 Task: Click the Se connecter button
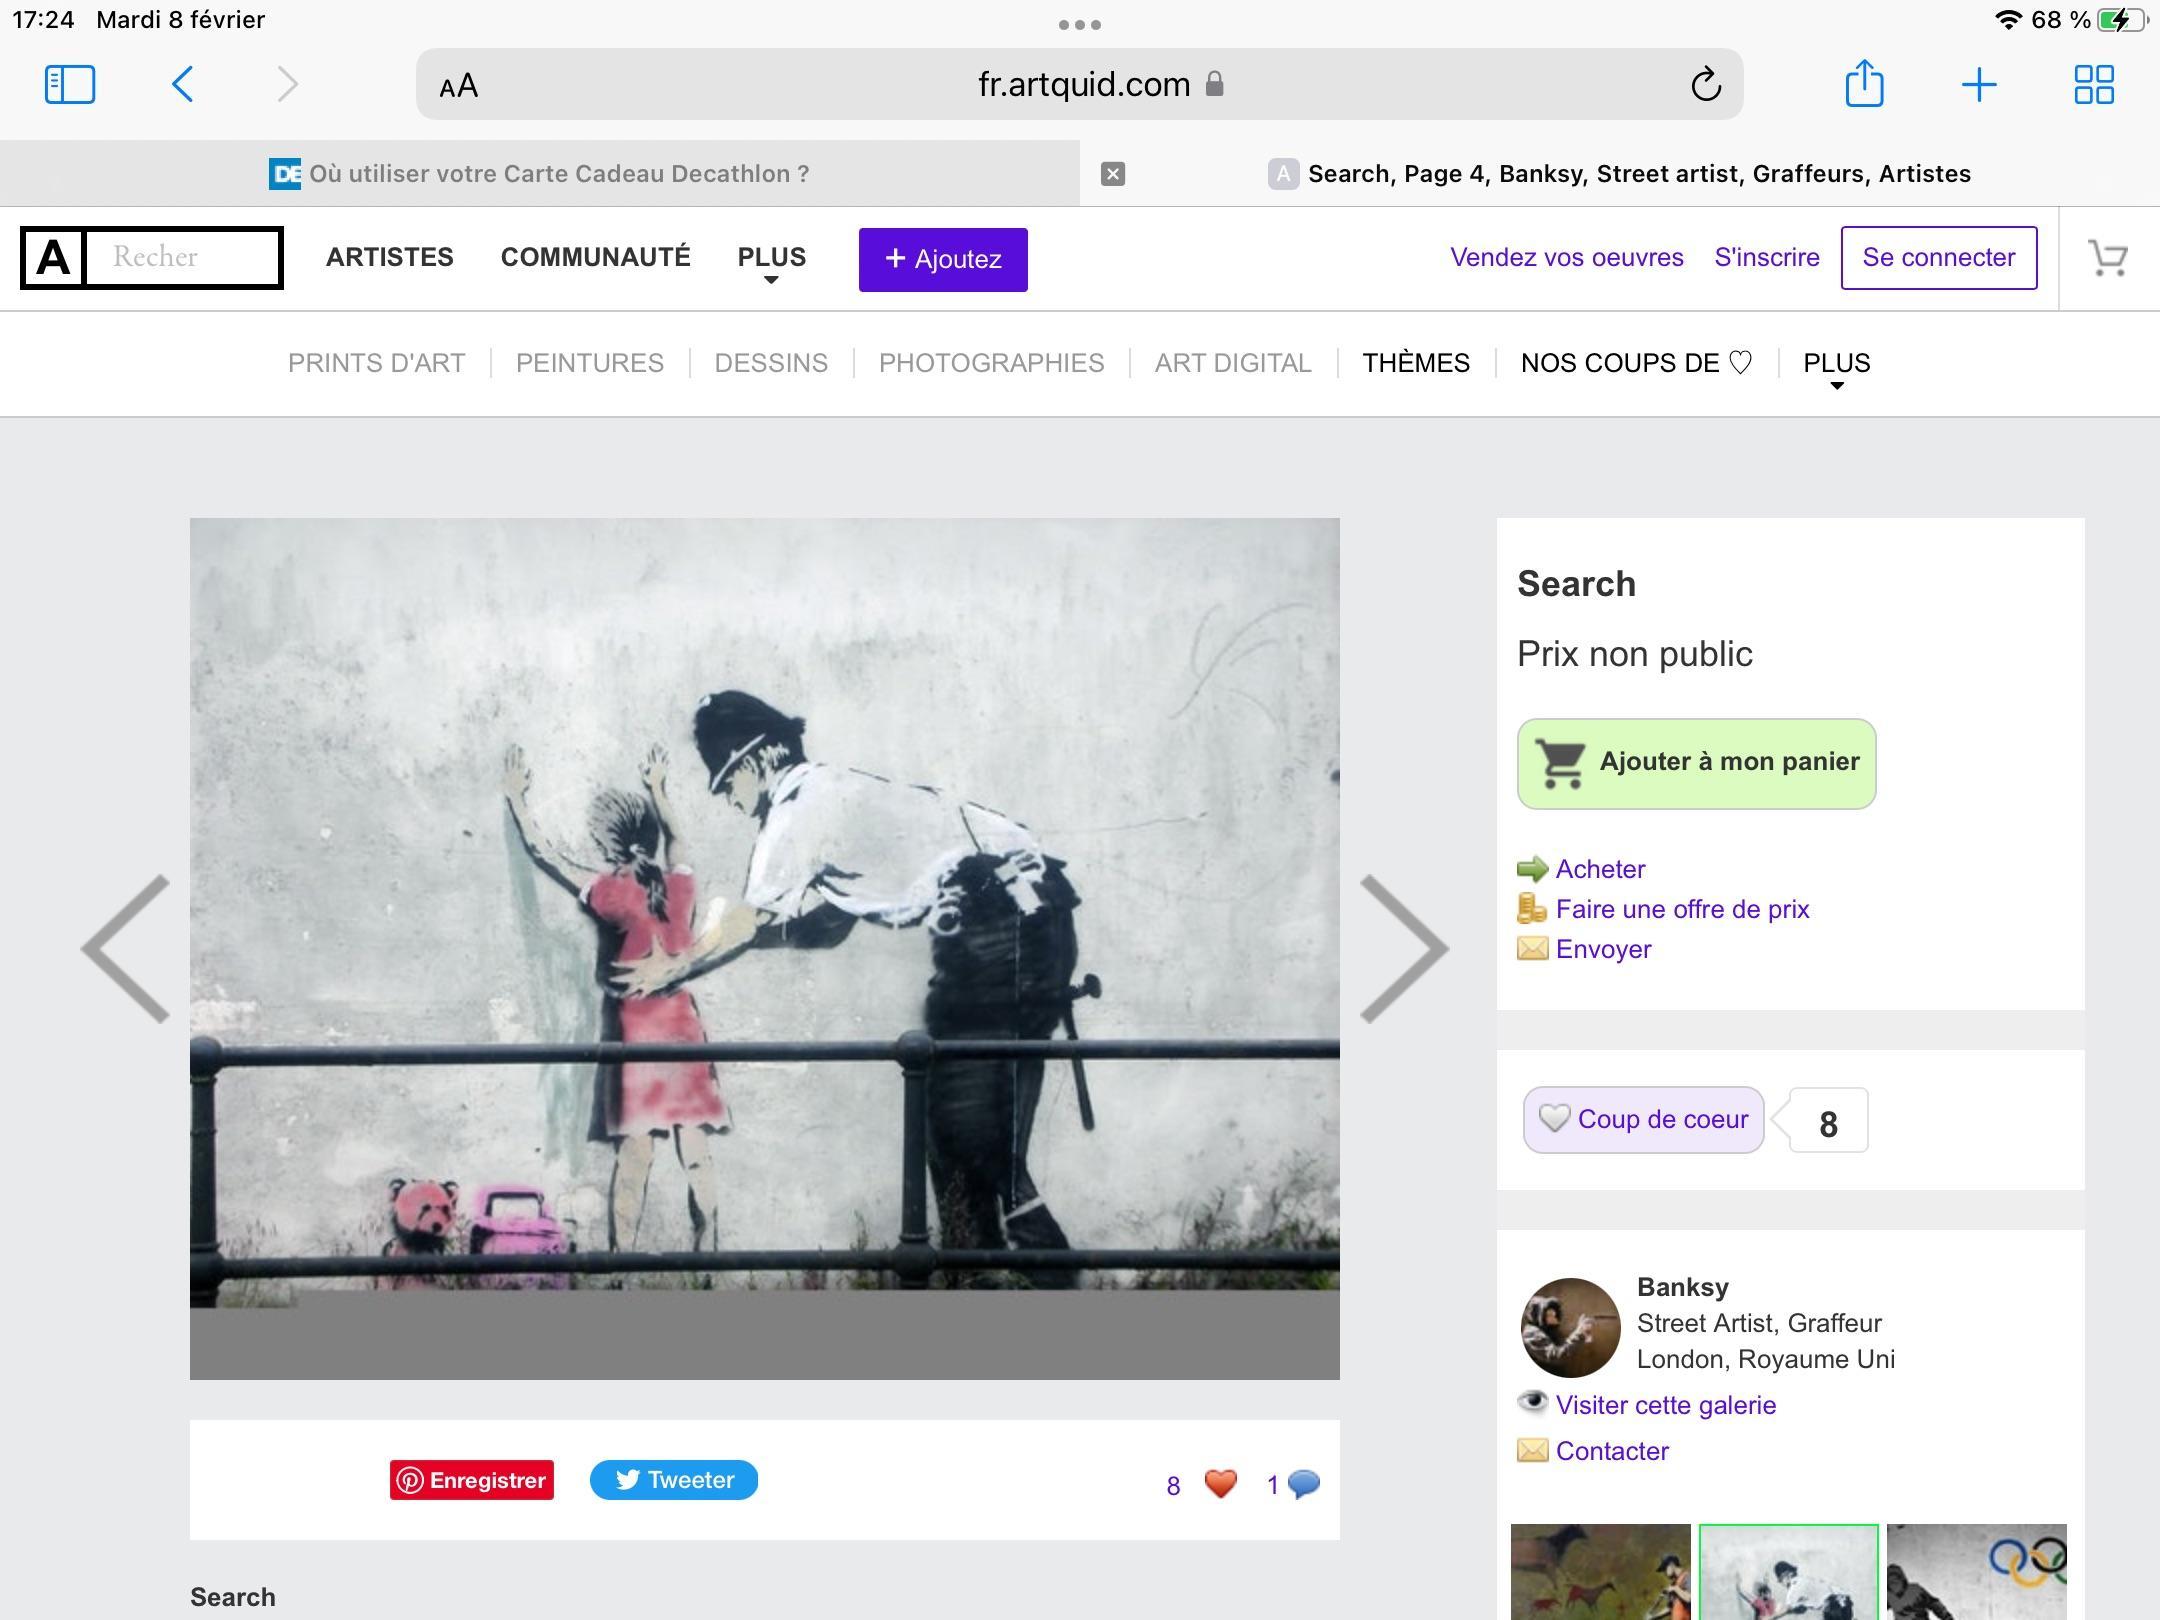click(x=1939, y=258)
